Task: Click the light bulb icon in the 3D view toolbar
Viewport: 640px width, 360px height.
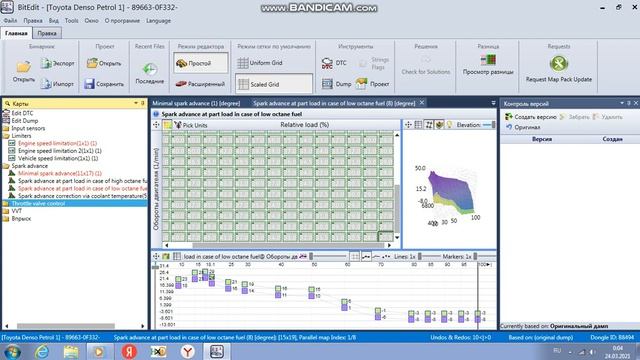Action: pyautogui.click(x=449, y=125)
